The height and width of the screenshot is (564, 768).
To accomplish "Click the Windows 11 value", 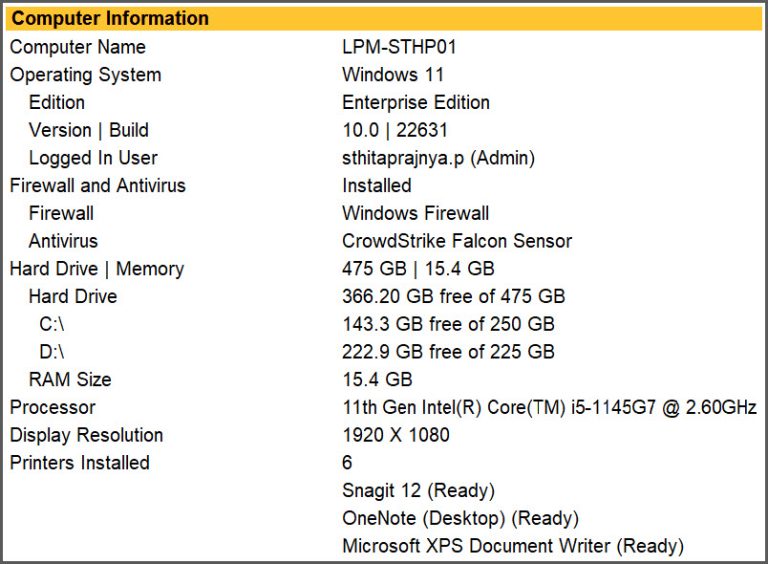I will pyautogui.click(x=393, y=75).
